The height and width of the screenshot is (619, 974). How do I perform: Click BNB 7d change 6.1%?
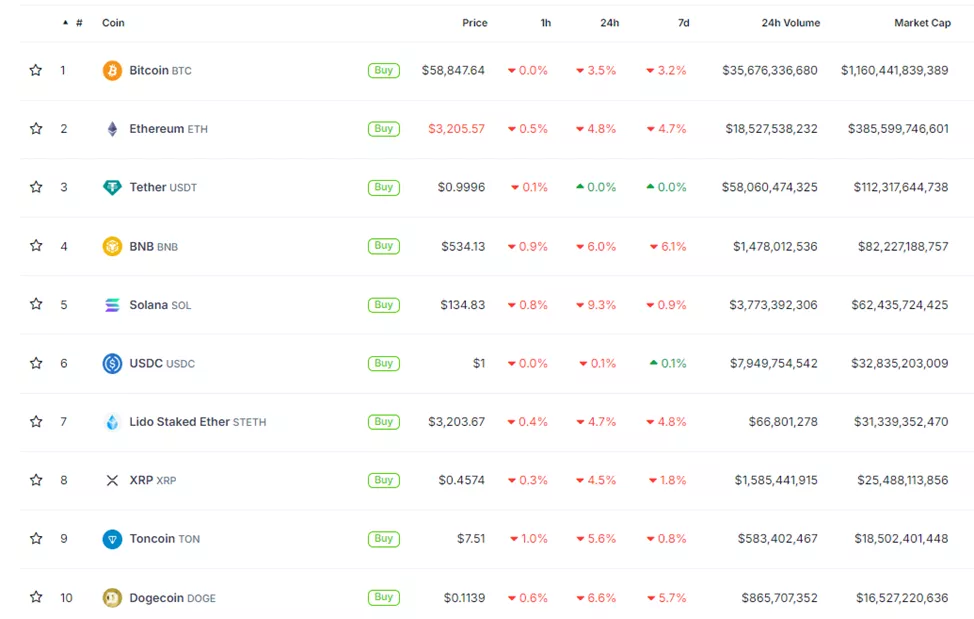[x=668, y=246]
